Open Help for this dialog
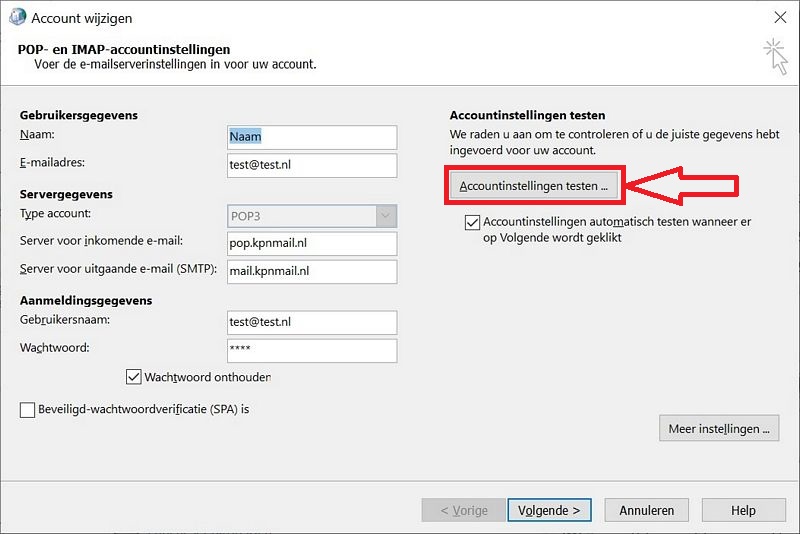Screen dimensions: 800x534 pyautogui.click(x=743, y=510)
